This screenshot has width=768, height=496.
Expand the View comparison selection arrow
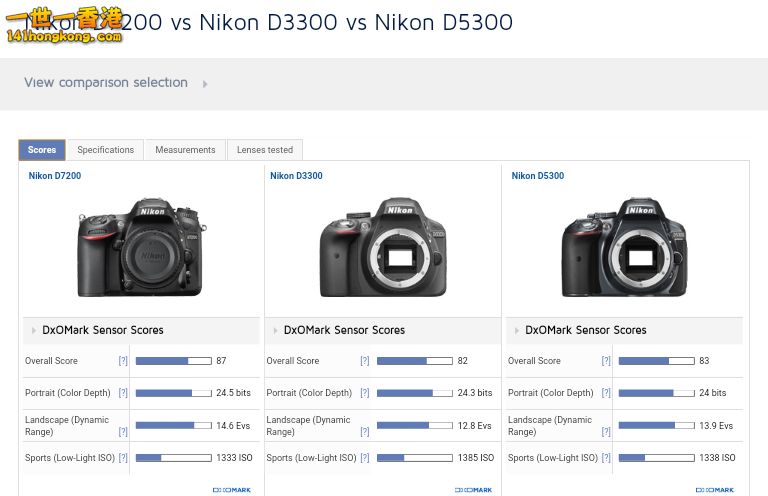click(x=205, y=84)
